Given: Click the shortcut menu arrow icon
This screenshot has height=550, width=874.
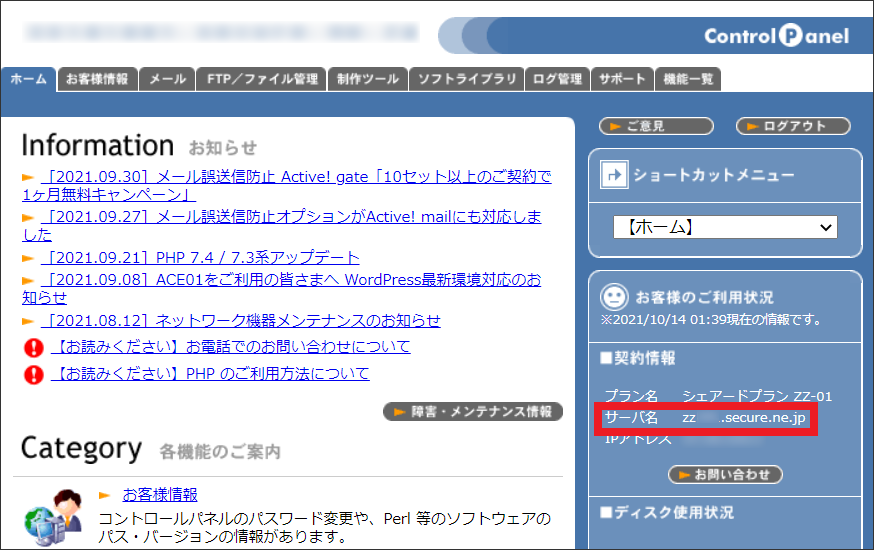Looking at the screenshot, I should pos(613,175).
